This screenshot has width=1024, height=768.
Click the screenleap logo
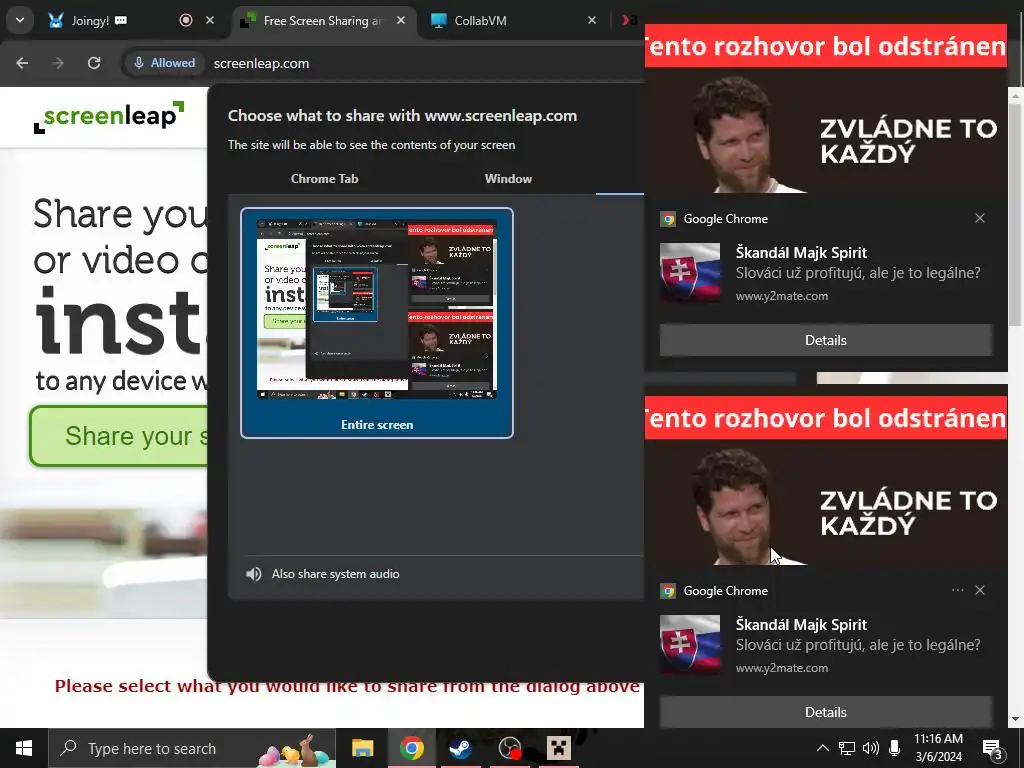click(109, 117)
